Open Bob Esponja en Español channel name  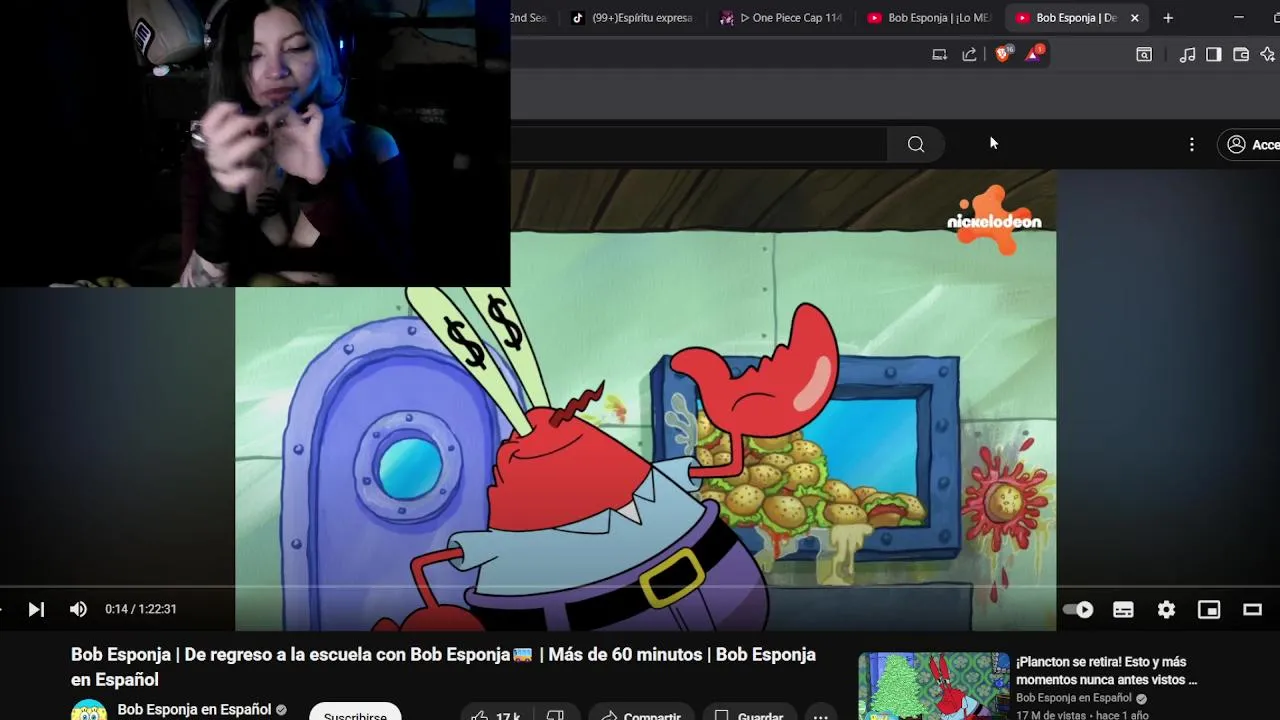tap(194, 709)
